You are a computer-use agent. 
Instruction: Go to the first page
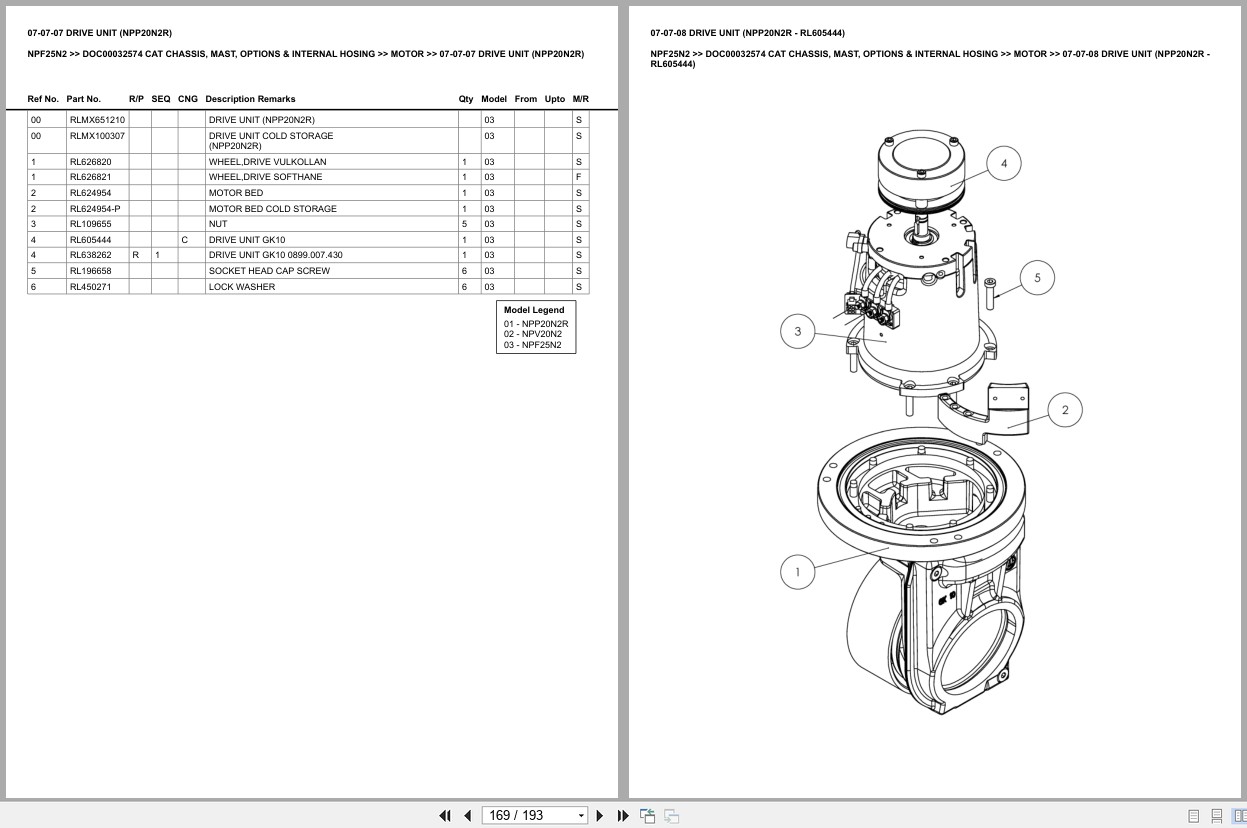click(x=445, y=816)
